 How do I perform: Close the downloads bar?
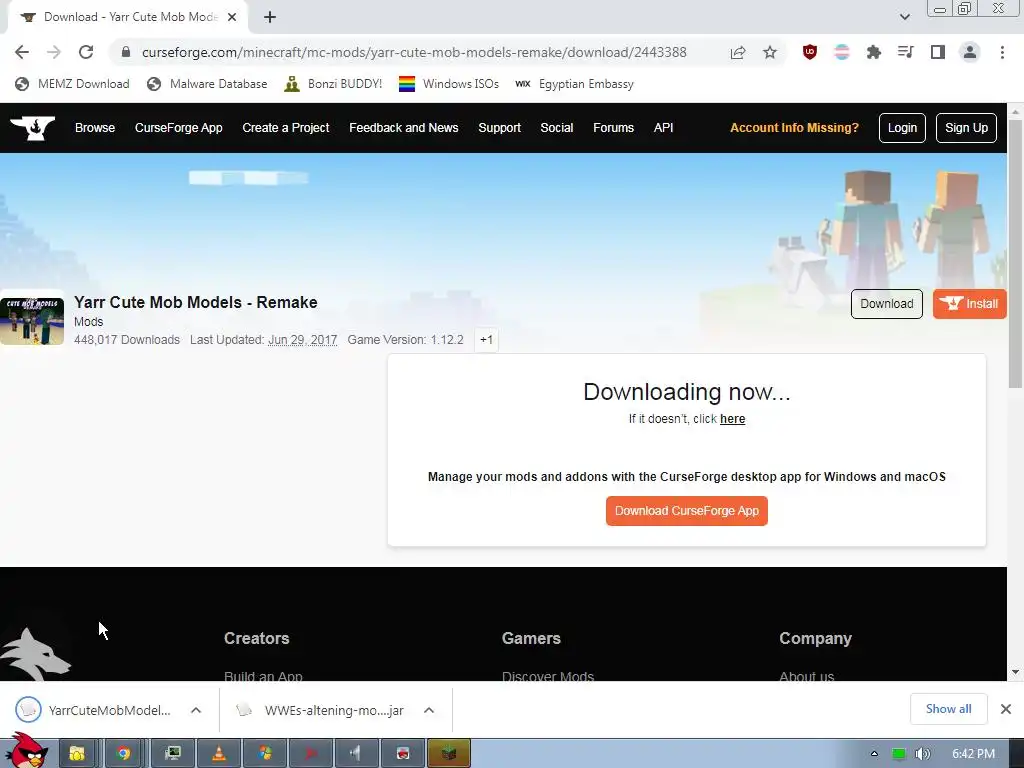tap(1006, 709)
